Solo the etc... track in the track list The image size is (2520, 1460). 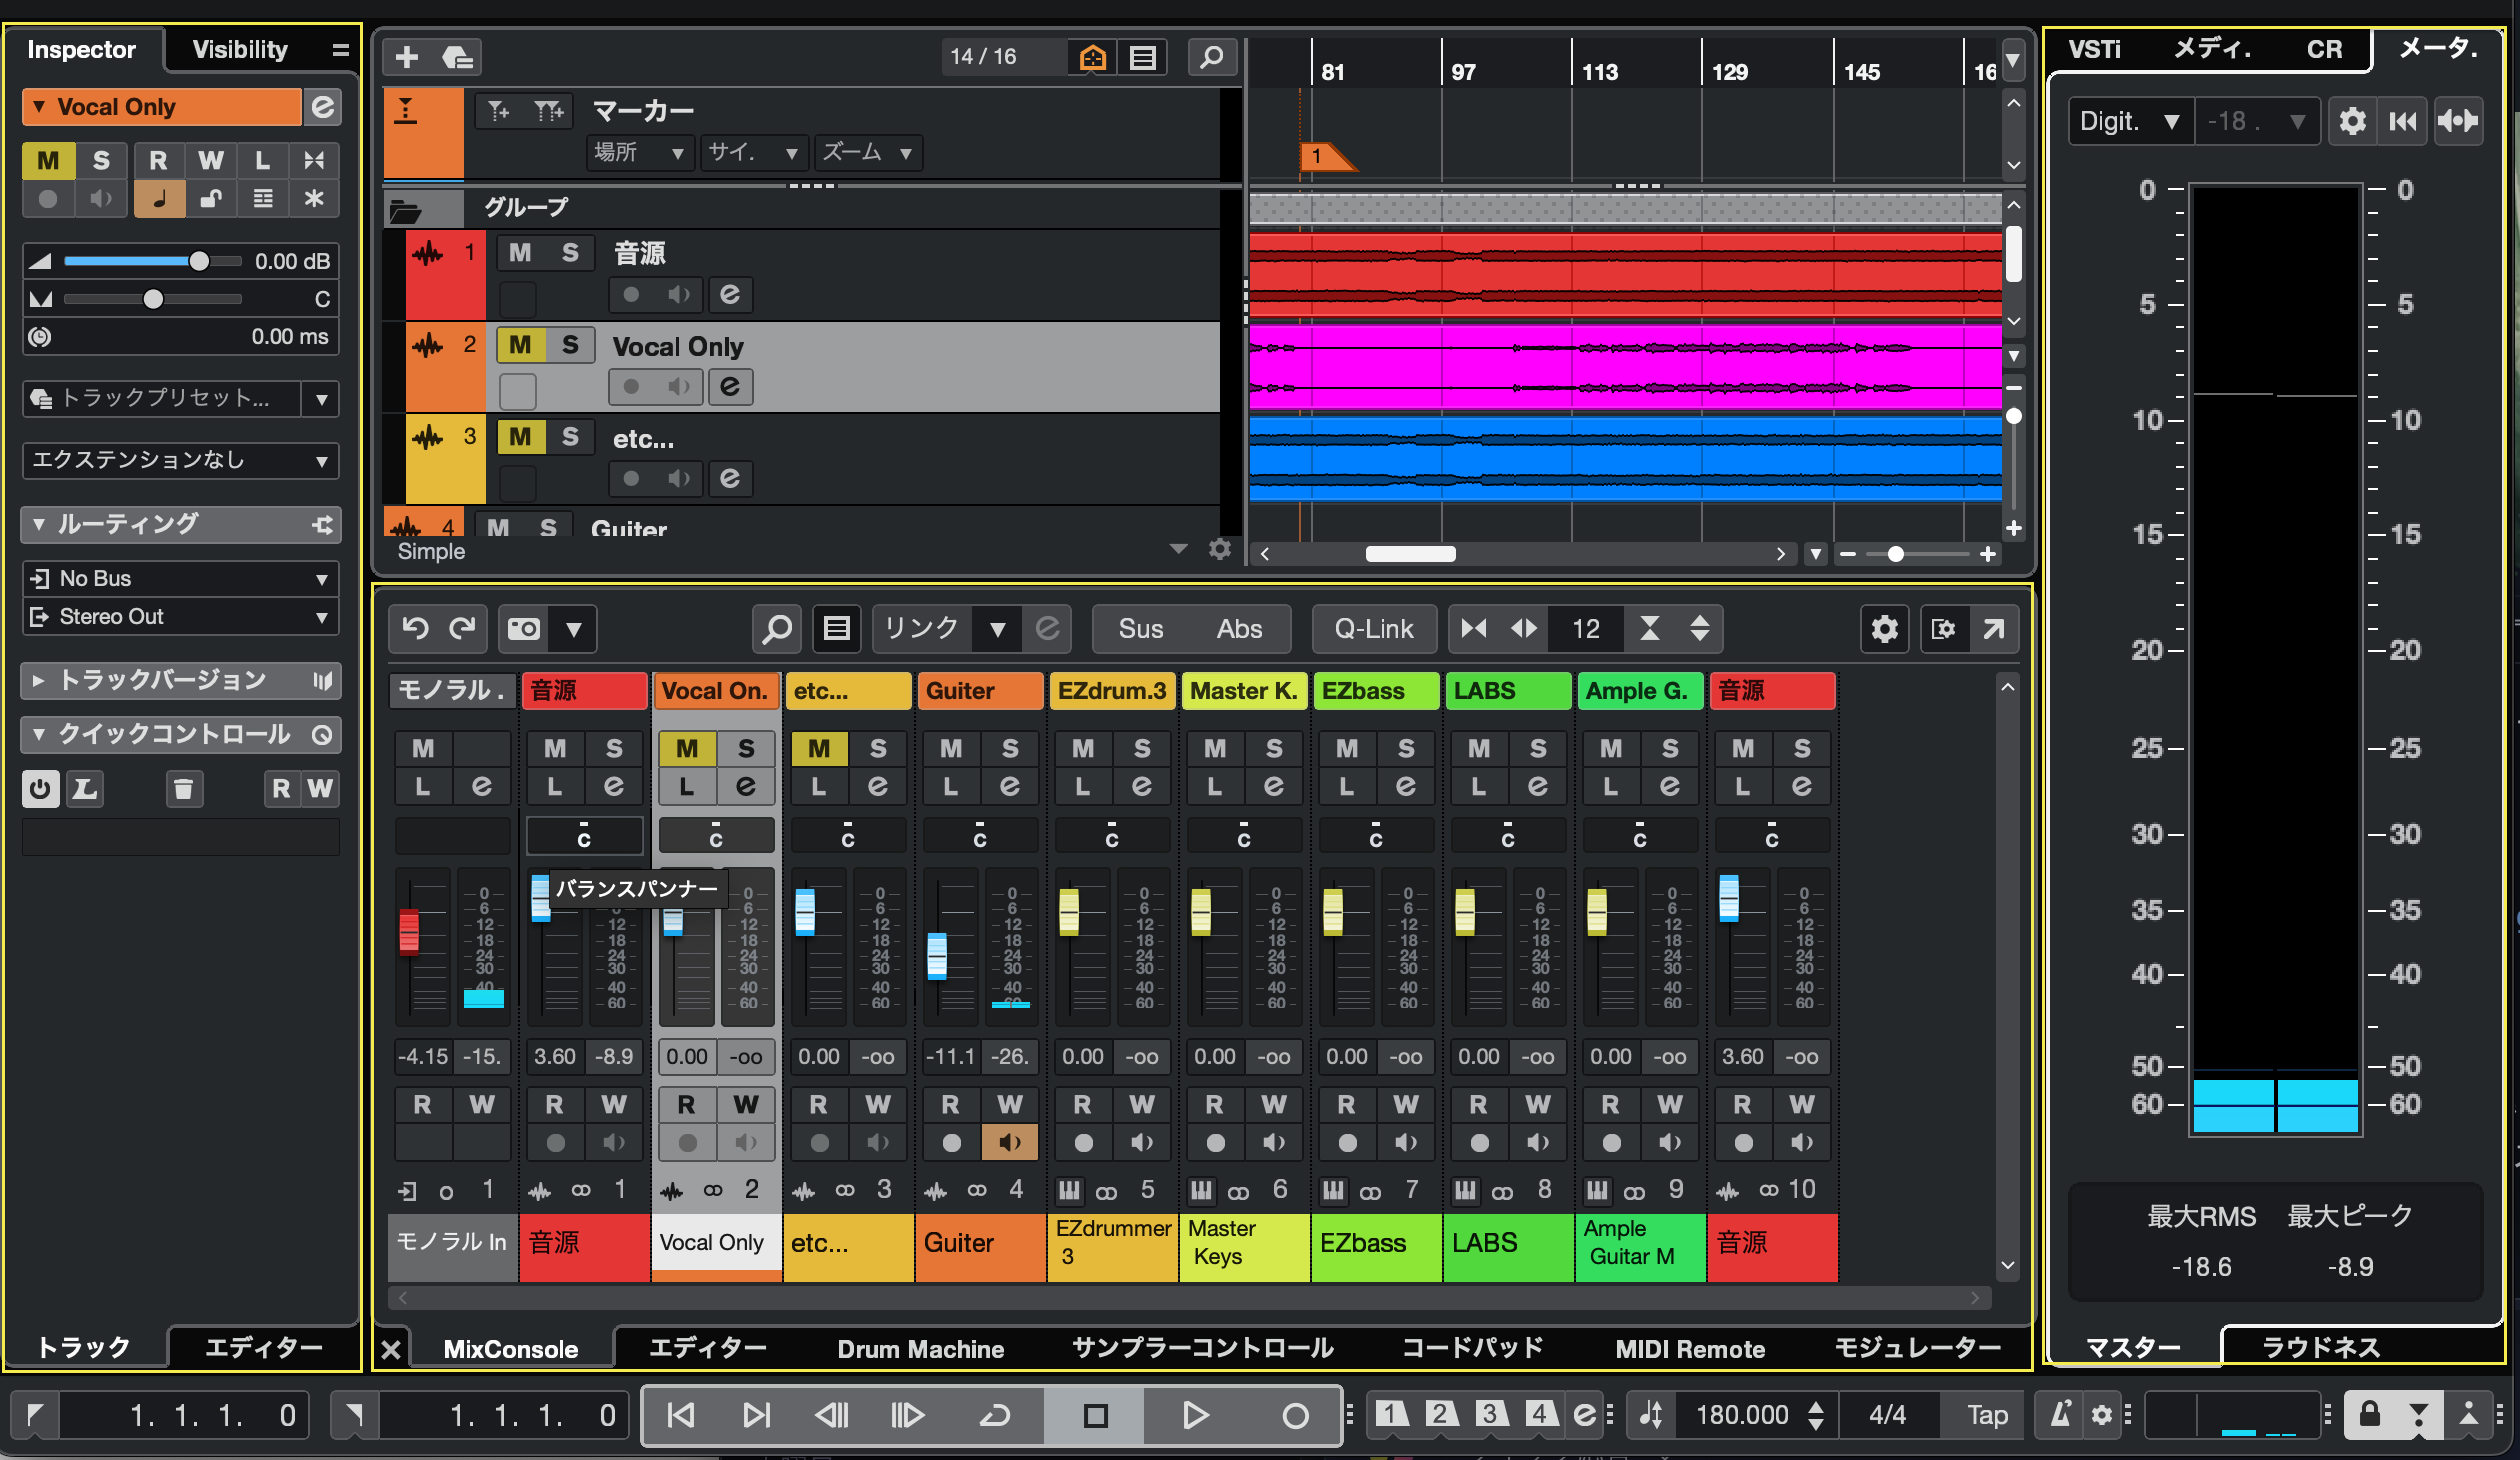(x=570, y=437)
